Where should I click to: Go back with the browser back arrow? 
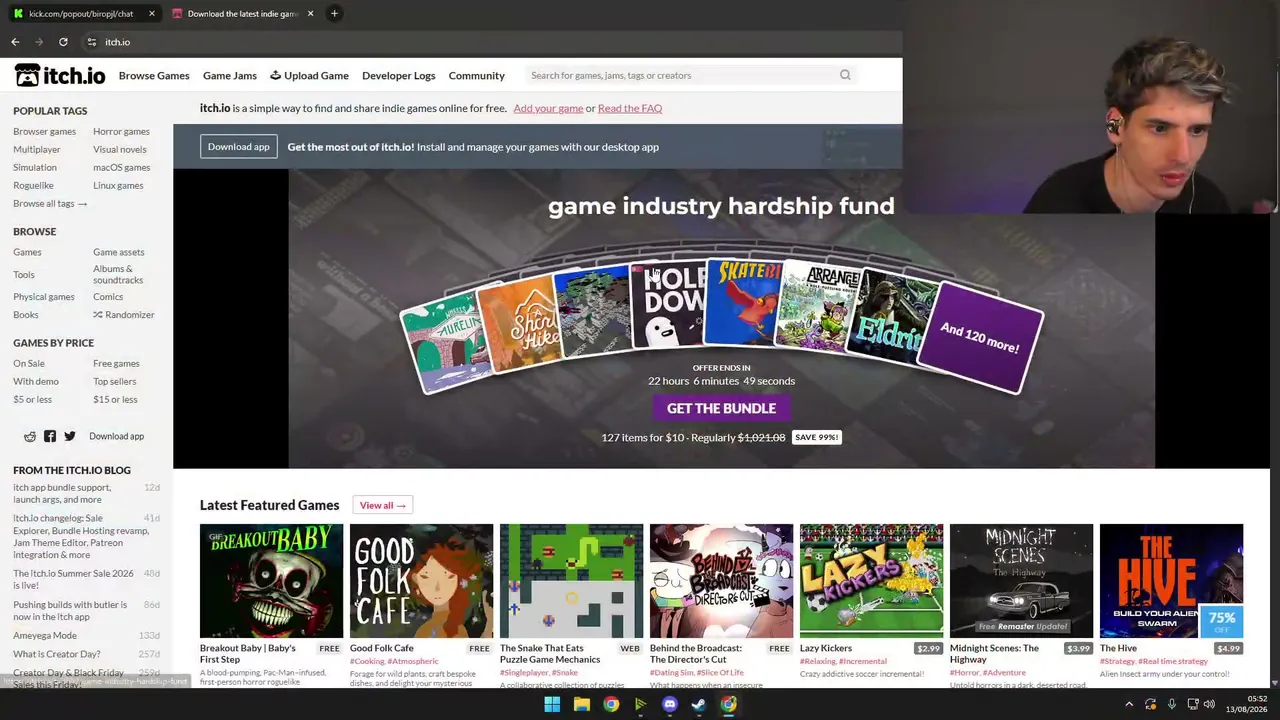15,42
